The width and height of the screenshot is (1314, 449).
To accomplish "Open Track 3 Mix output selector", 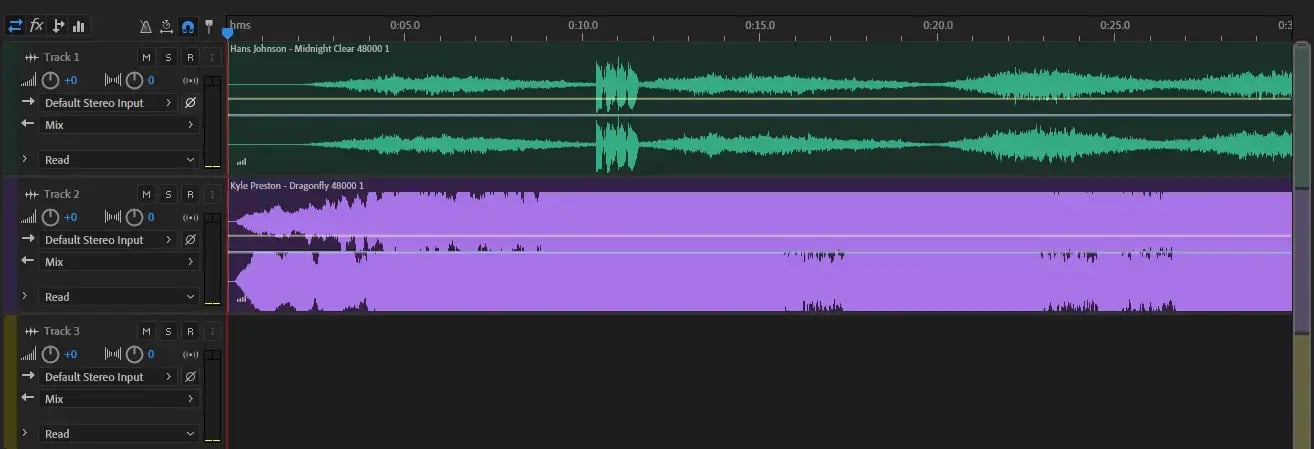I will [x=118, y=399].
